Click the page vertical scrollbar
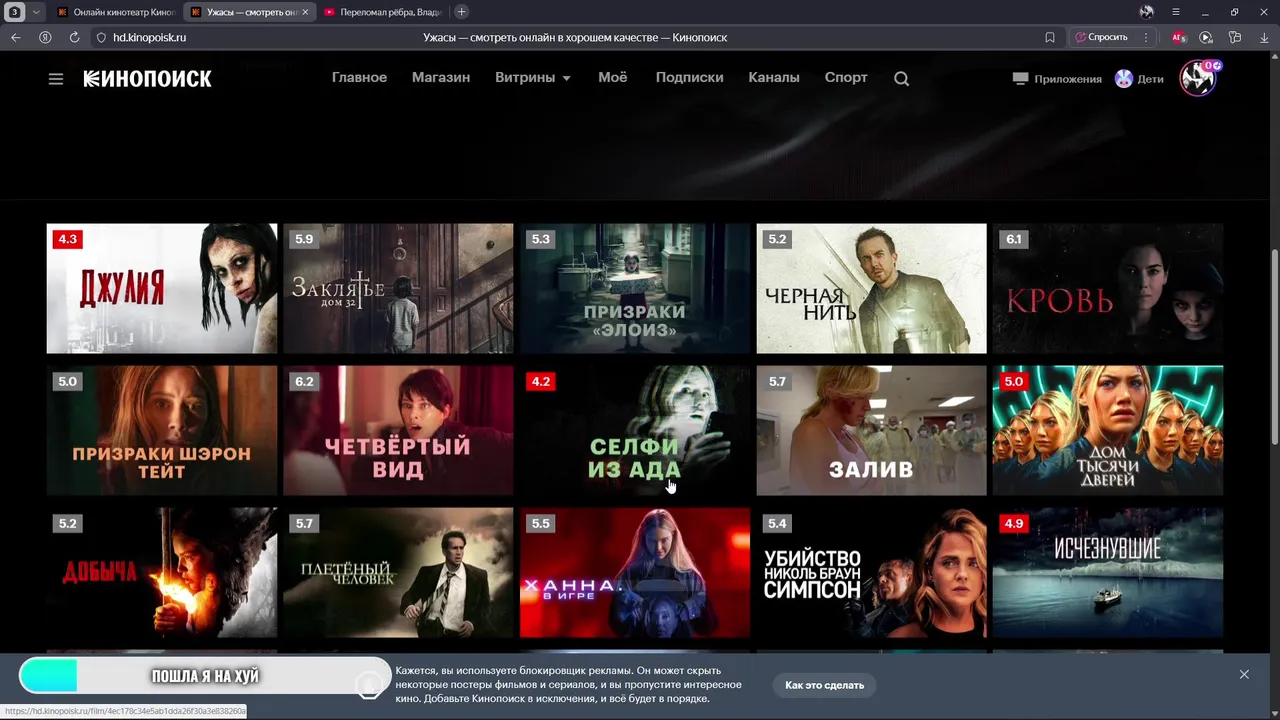This screenshot has height=720, width=1280. (x=1274, y=347)
